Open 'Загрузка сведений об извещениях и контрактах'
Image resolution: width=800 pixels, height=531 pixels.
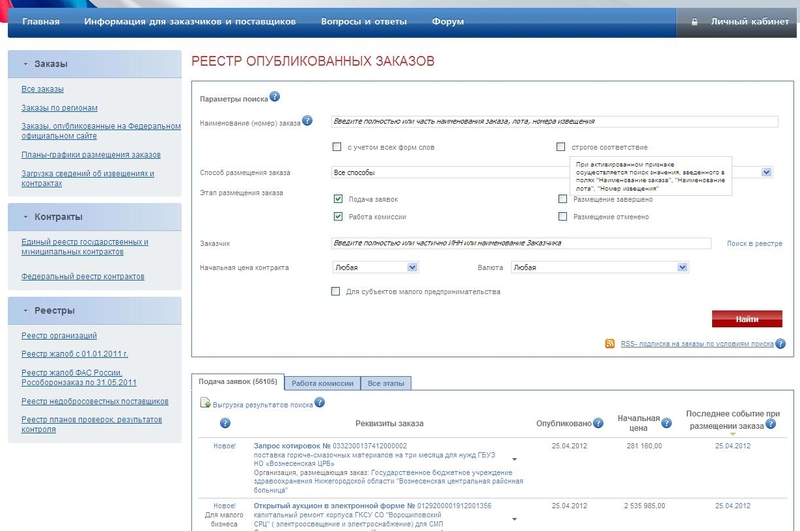point(88,179)
